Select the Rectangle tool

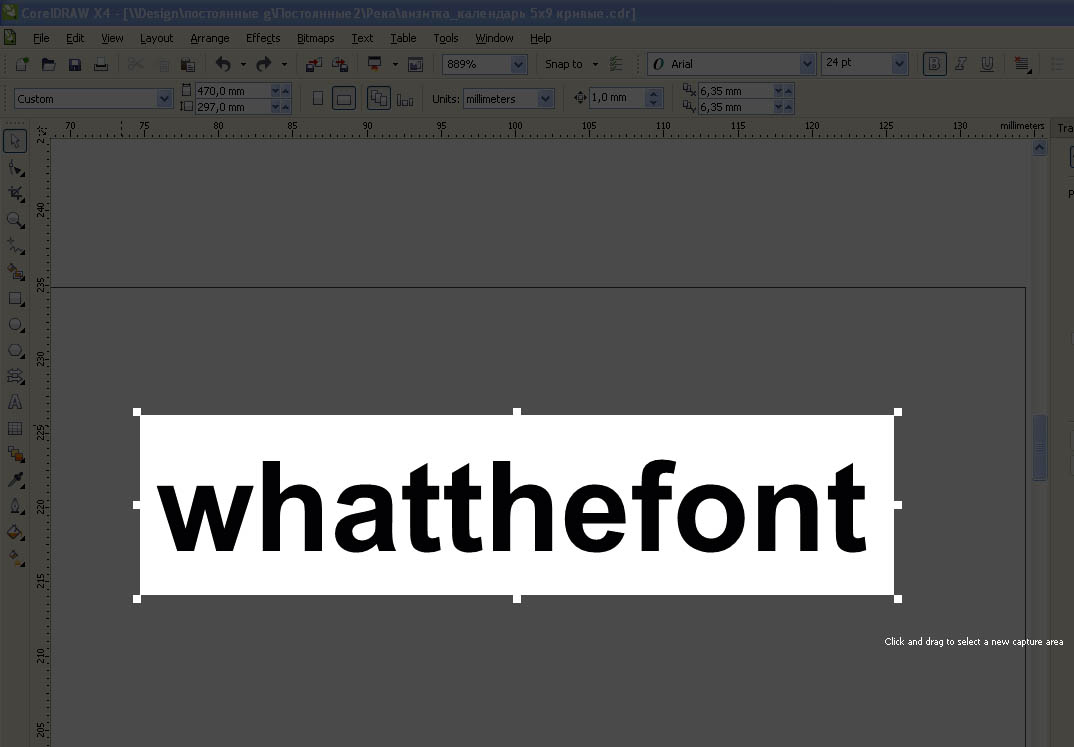(x=15, y=299)
